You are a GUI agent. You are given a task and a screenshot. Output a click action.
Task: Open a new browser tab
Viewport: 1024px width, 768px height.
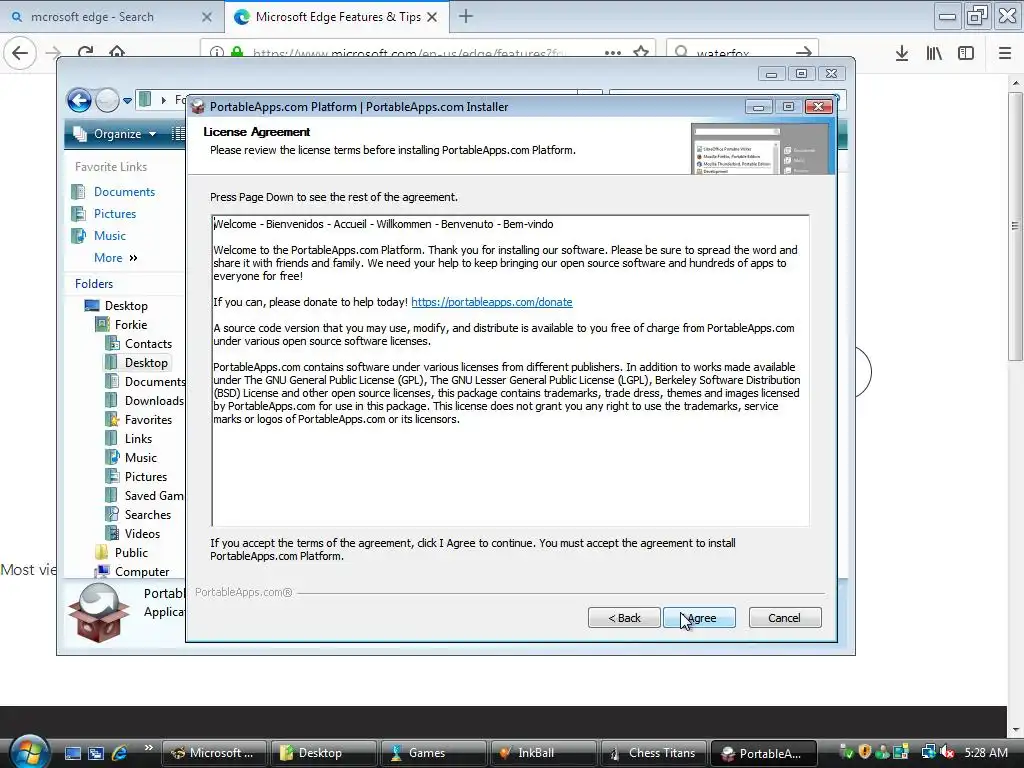coord(466,16)
